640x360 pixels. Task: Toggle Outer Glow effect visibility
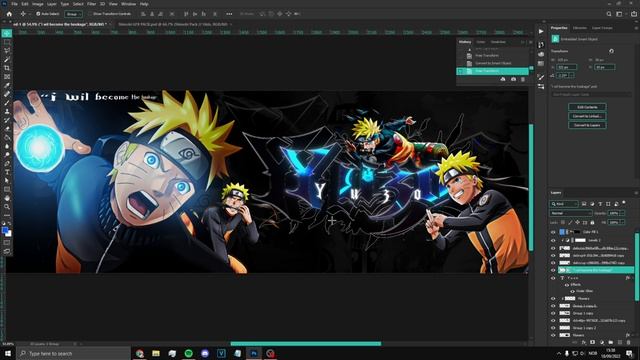pos(572,291)
